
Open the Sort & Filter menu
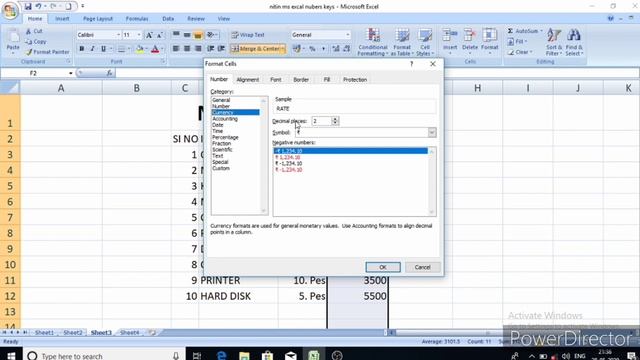[x=554, y=42]
